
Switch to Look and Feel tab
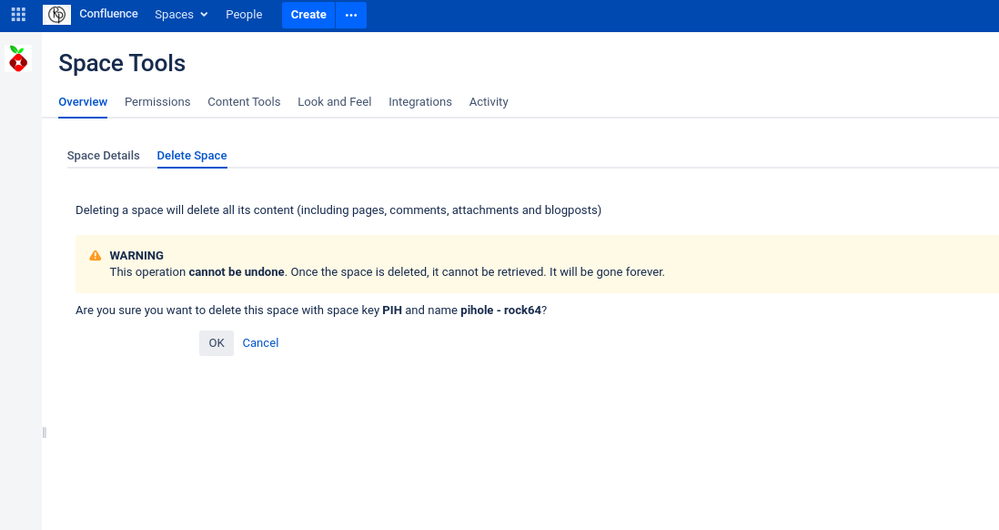(x=334, y=102)
